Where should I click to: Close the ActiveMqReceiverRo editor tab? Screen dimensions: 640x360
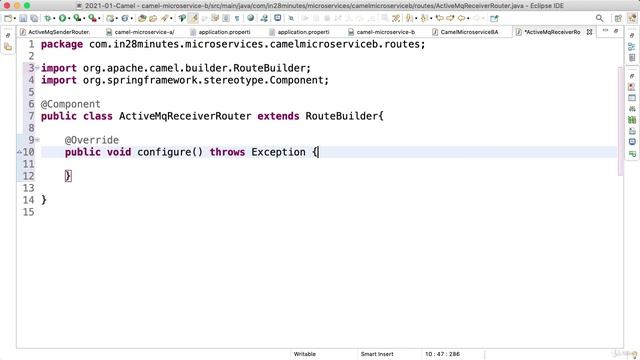[x=589, y=32]
